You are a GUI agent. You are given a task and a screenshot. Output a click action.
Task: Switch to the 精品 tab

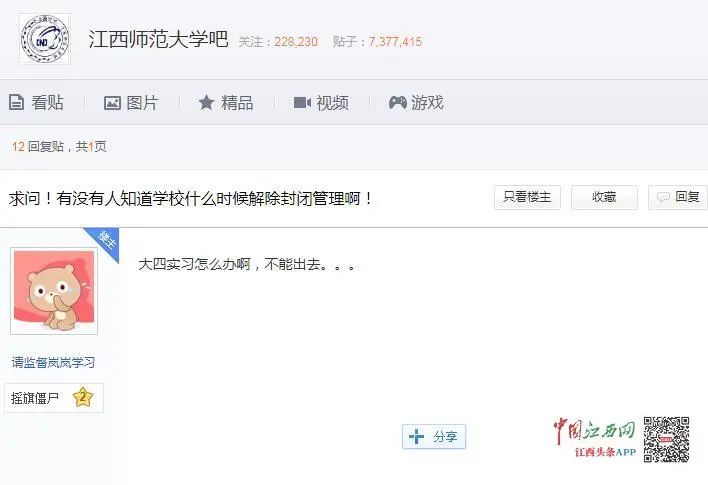pyautogui.click(x=226, y=103)
